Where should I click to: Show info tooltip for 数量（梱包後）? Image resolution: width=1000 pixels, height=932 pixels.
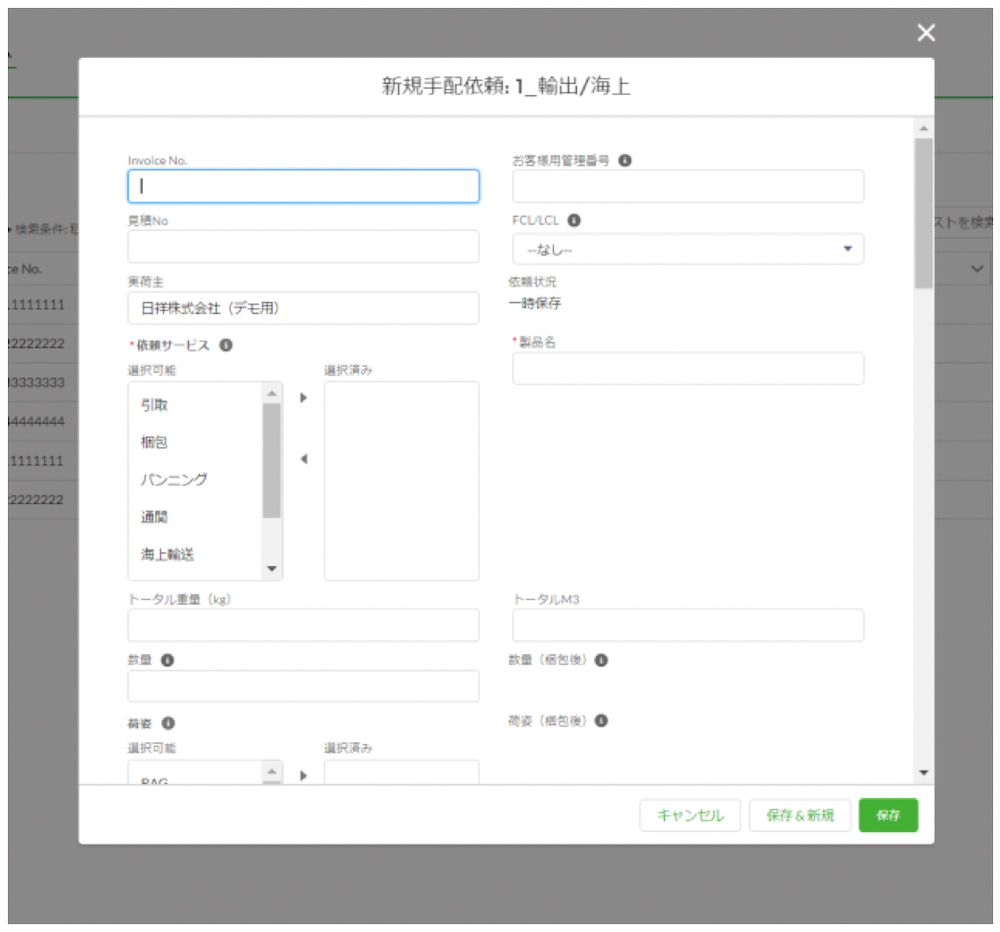pos(601,660)
